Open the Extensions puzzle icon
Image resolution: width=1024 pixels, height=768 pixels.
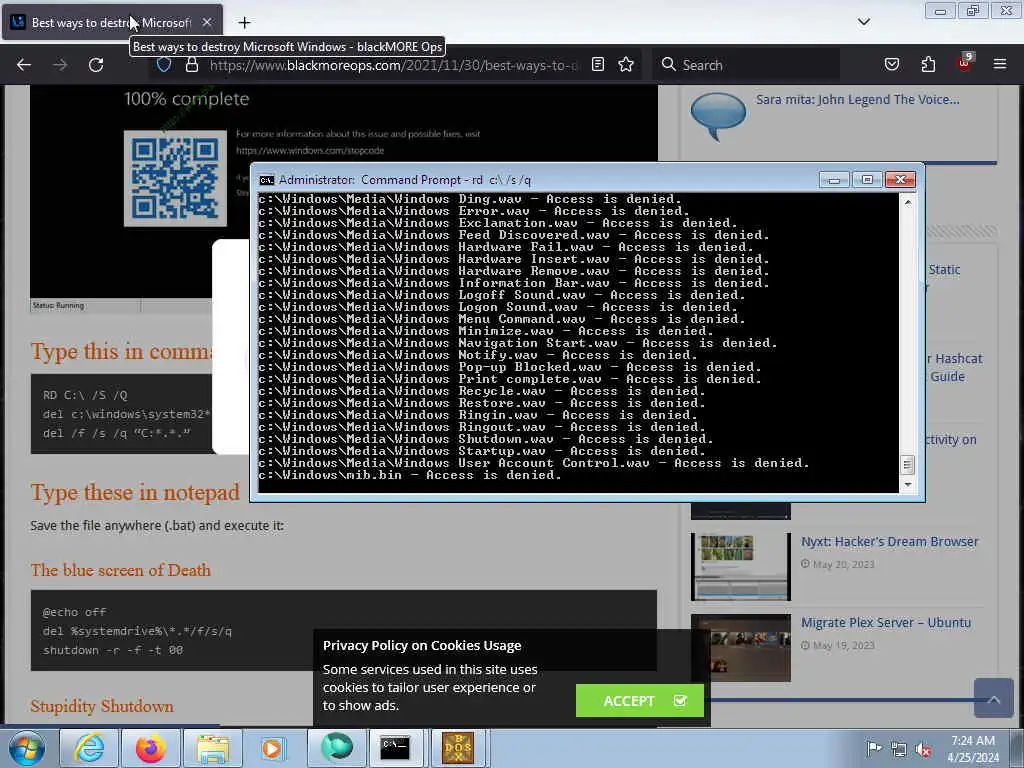tap(928, 64)
